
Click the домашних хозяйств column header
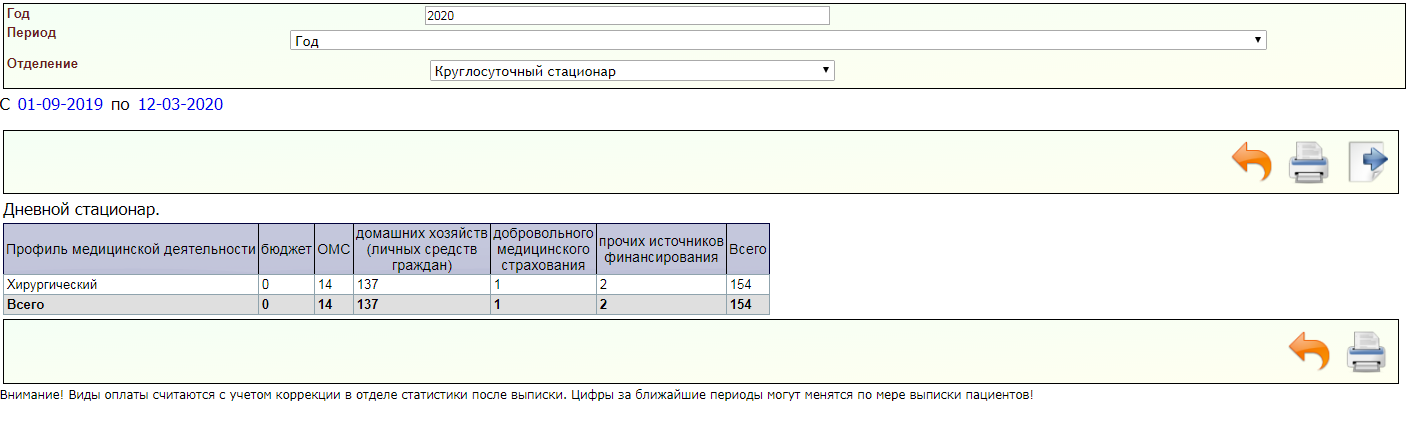(422, 248)
